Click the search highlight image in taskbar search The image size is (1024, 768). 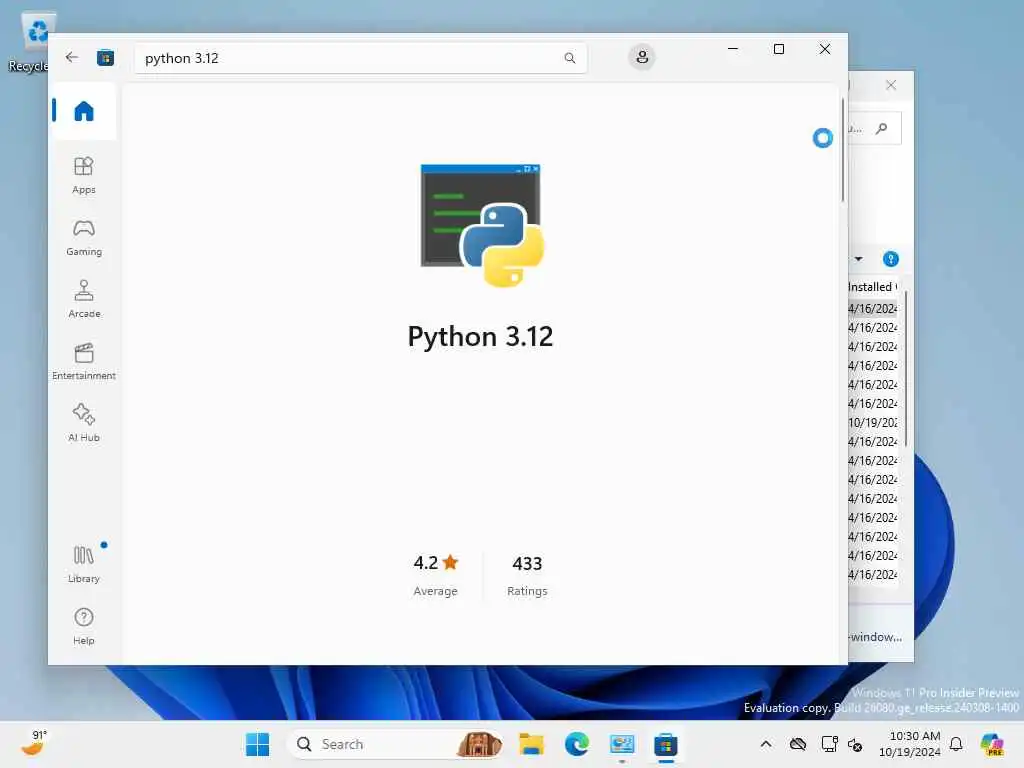pos(479,744)
